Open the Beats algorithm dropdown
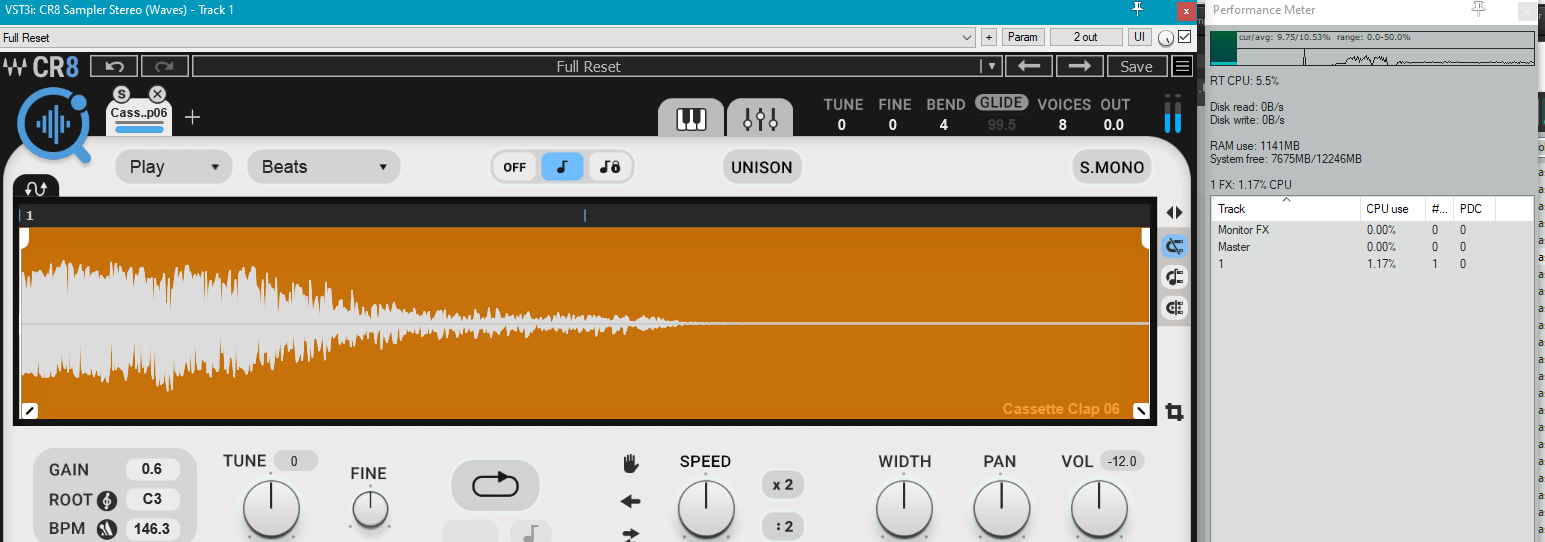Screen dimensions: 1545x542 click(x=324, y=167)
